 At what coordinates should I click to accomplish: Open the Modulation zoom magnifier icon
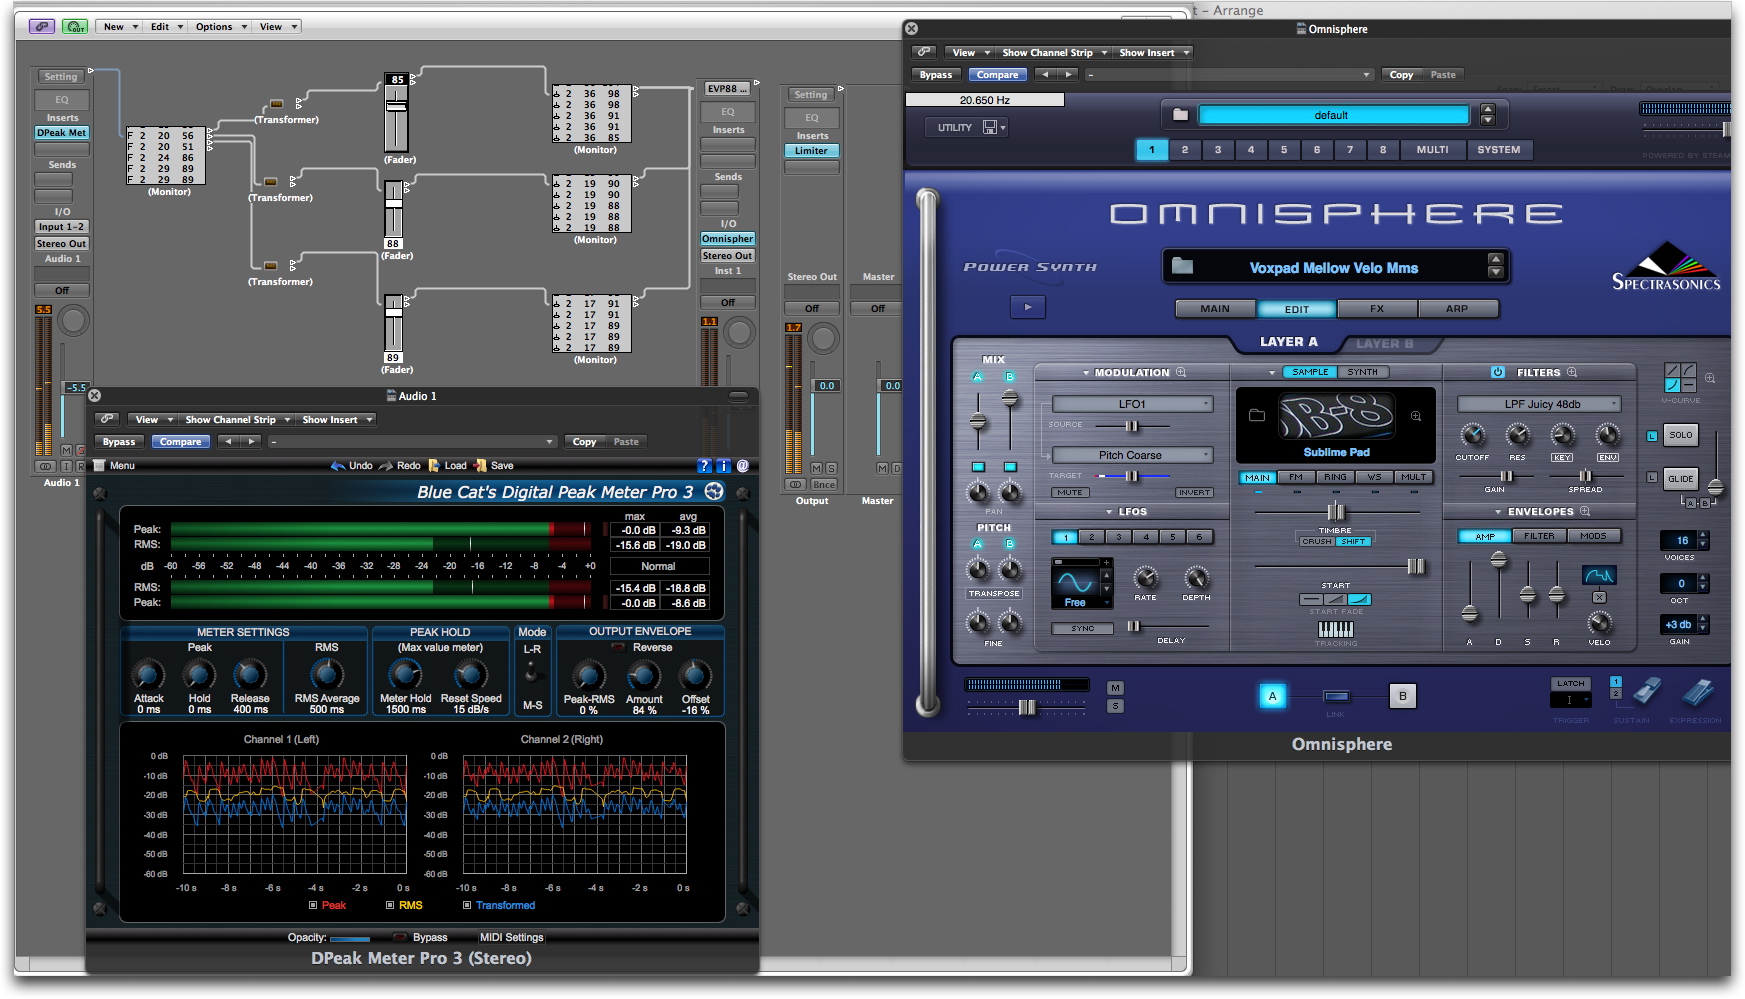[x=1181, y=372]
